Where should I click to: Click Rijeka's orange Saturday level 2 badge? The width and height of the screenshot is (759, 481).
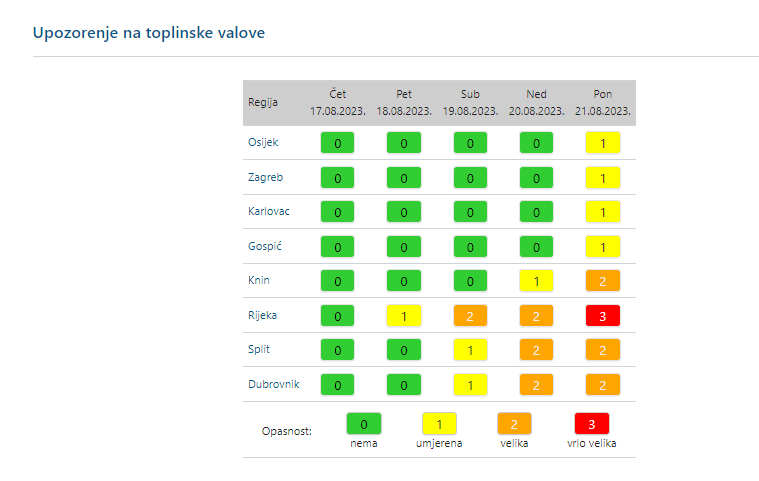(470, 316)
